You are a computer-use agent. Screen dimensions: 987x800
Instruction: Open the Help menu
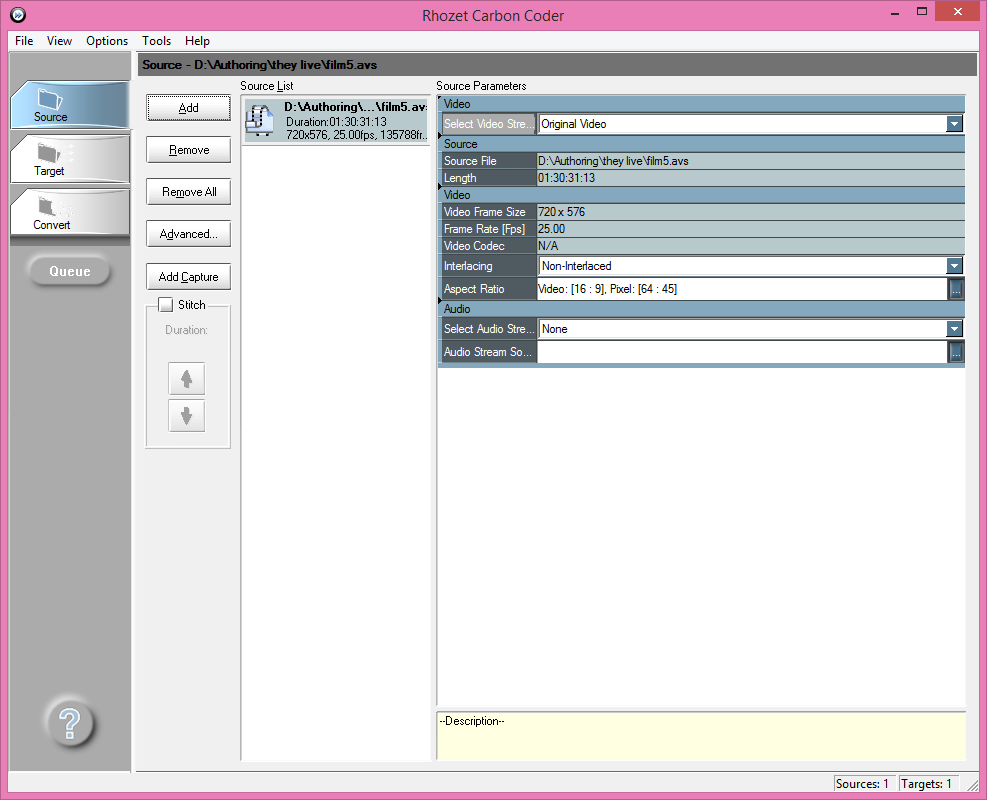click(197, 41)
